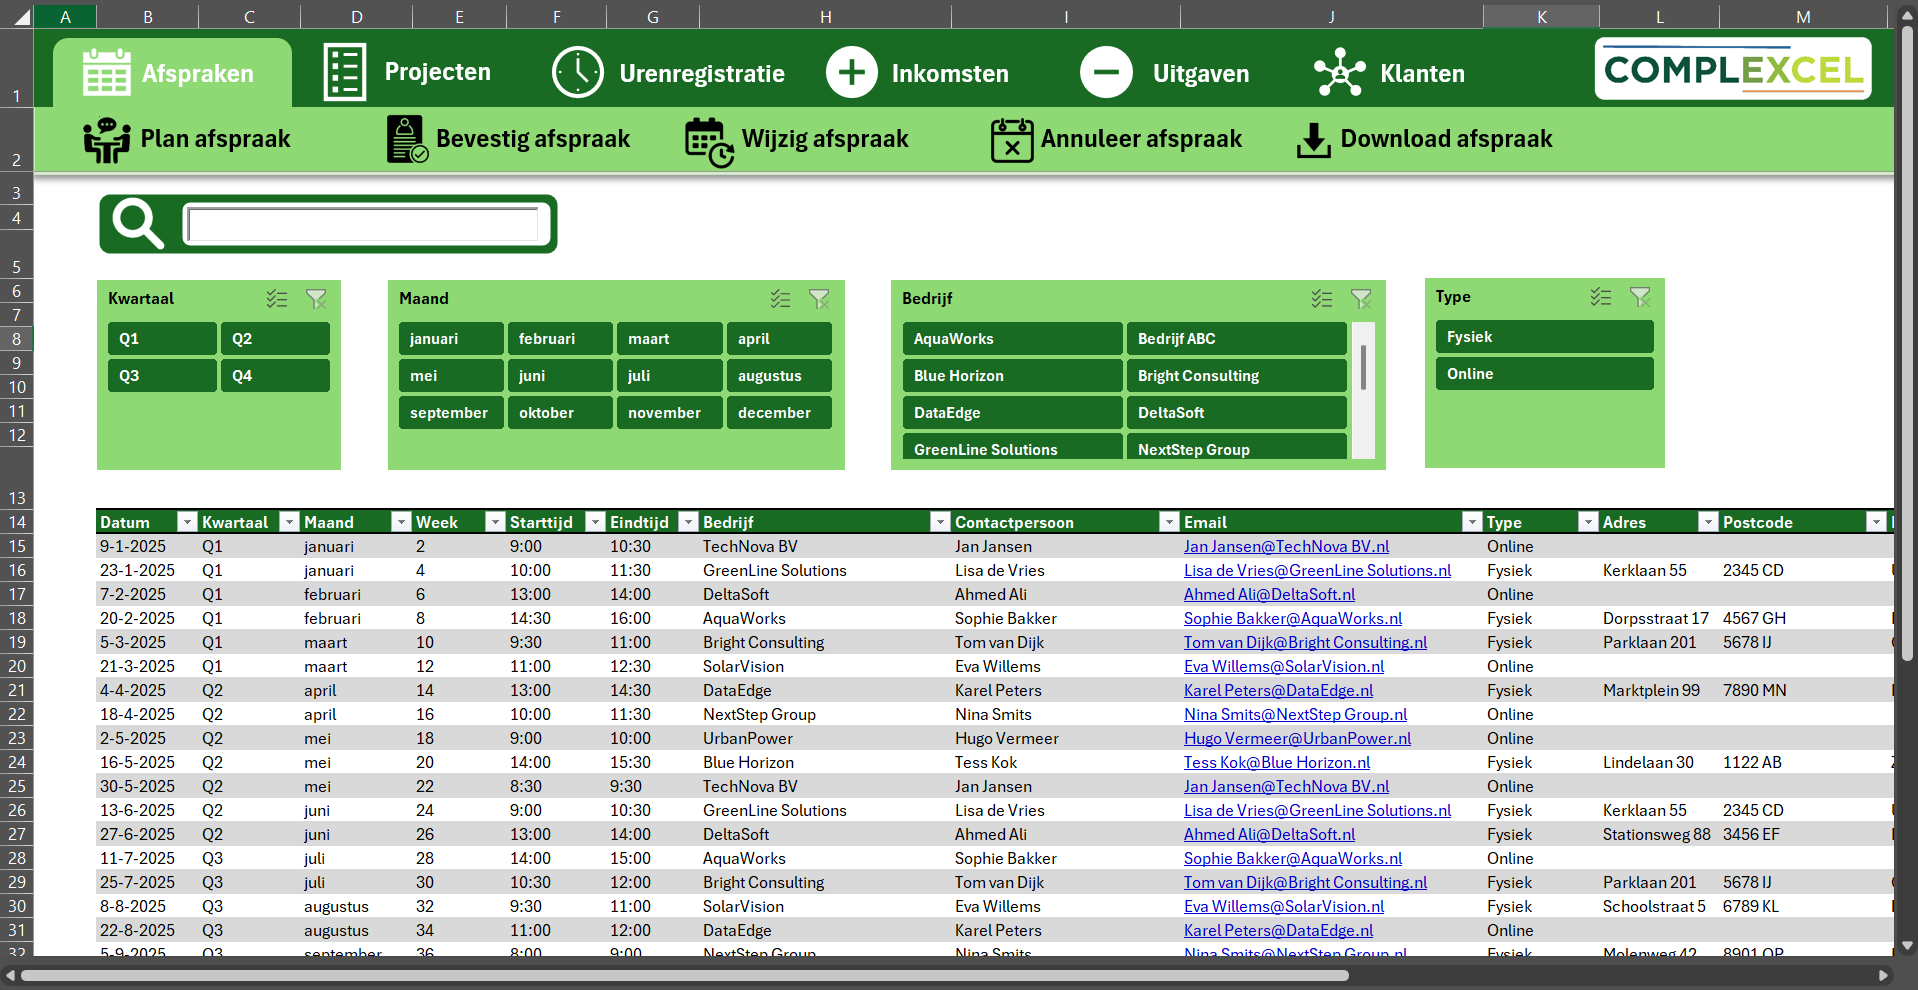Viewport: 1918px width, 990px height.
Task: Toggle Bright Consulting in Bedrijf slicer
Action: tap(1236, 375)
